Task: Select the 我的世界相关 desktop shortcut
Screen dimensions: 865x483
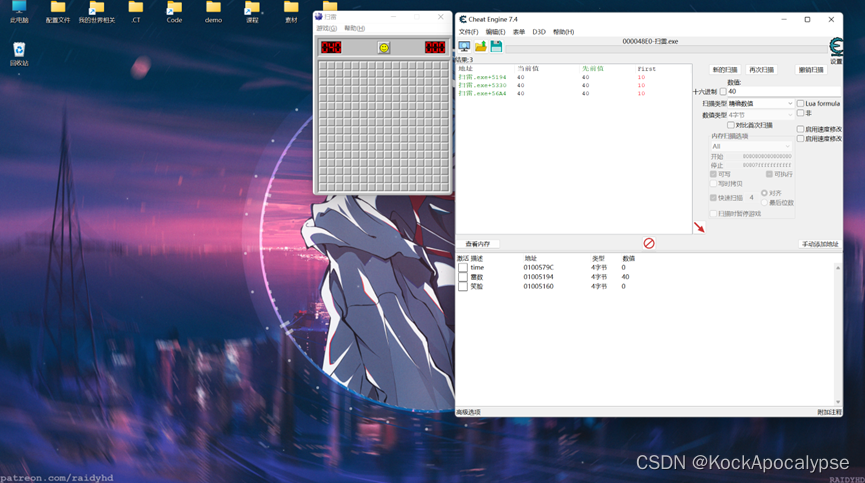Action: (97, 12)
